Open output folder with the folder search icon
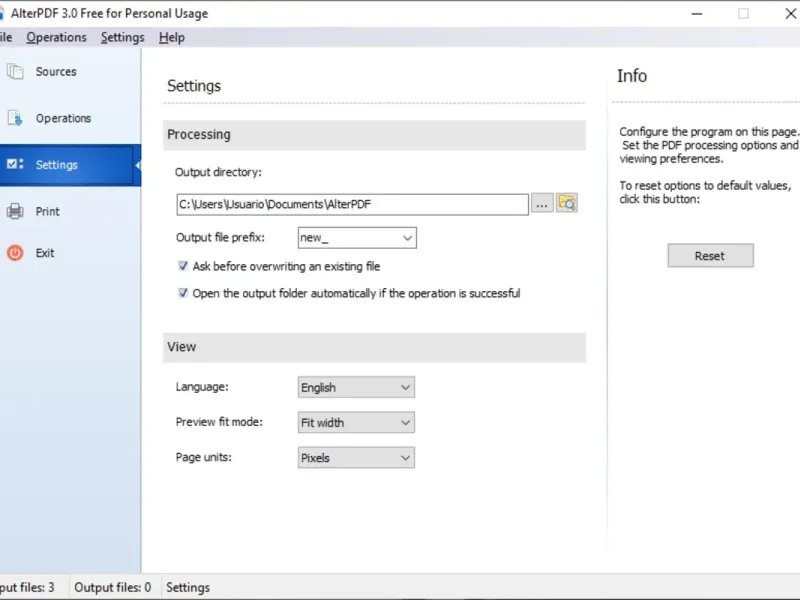Screen dimensions: 800x600 (567, 204)
